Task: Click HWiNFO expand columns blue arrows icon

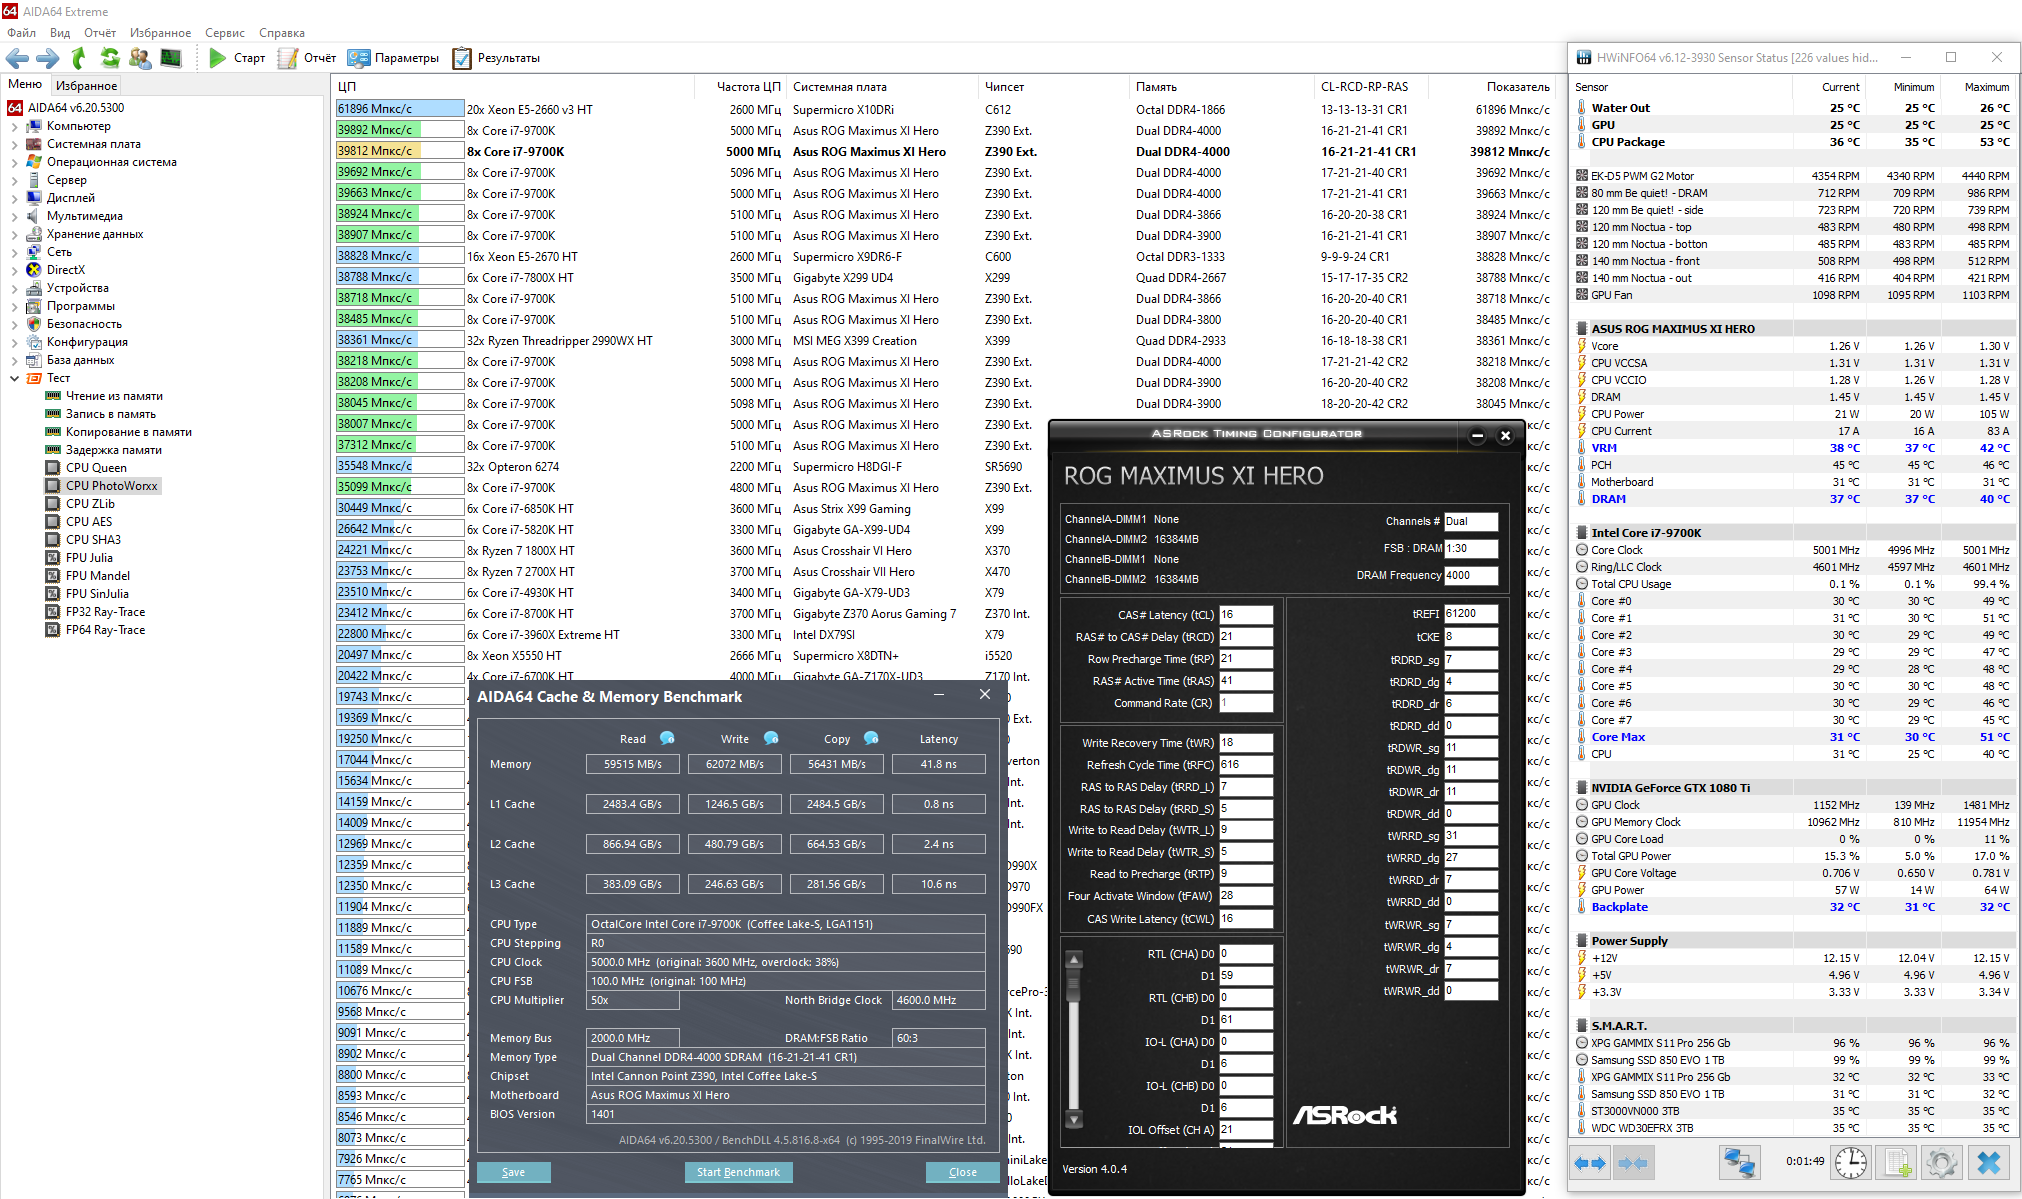Action: point(1590,1162)
